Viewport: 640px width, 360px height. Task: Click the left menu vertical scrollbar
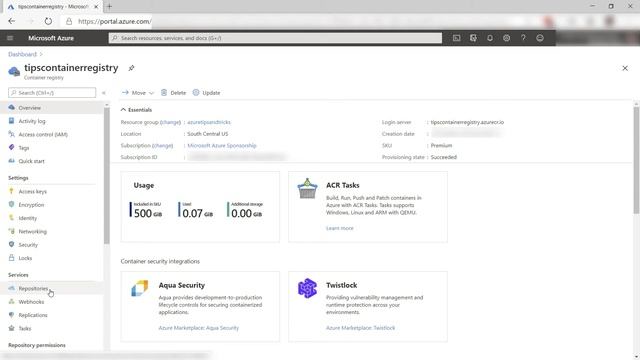pyautogui.click(x=107, y=176)
